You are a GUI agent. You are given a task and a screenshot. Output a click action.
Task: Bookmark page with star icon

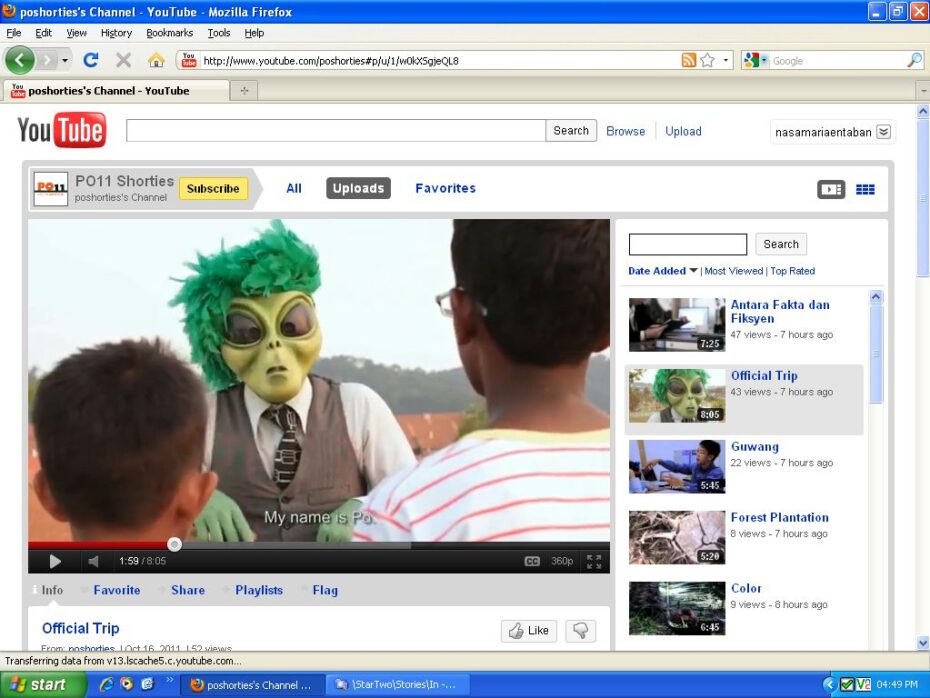tap(707, 60)
